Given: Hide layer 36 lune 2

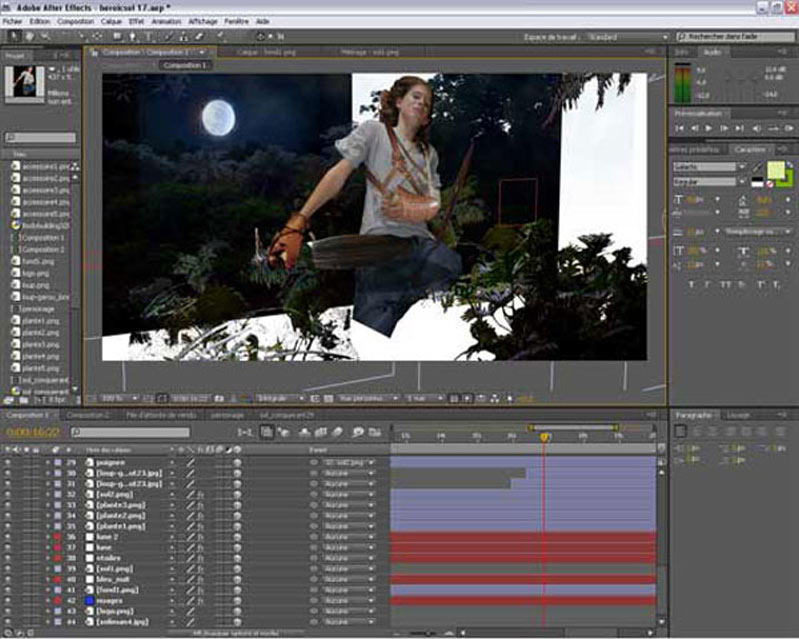Looking at the screenshot, I should coord(8,537).
